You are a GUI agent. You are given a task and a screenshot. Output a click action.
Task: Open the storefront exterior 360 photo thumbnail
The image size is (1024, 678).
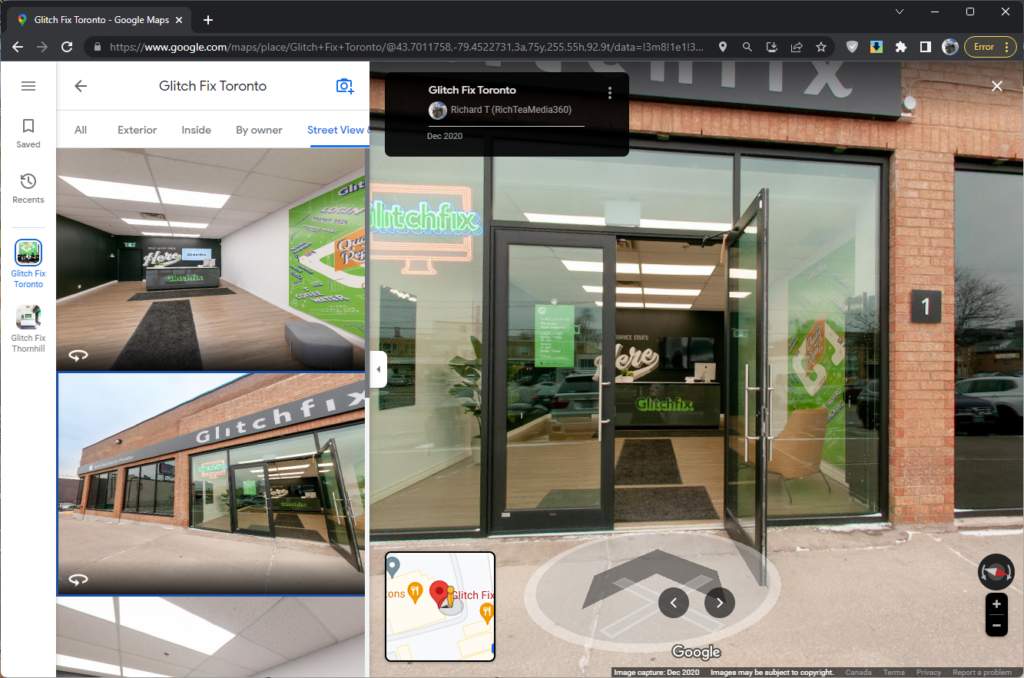coord(211,484)
